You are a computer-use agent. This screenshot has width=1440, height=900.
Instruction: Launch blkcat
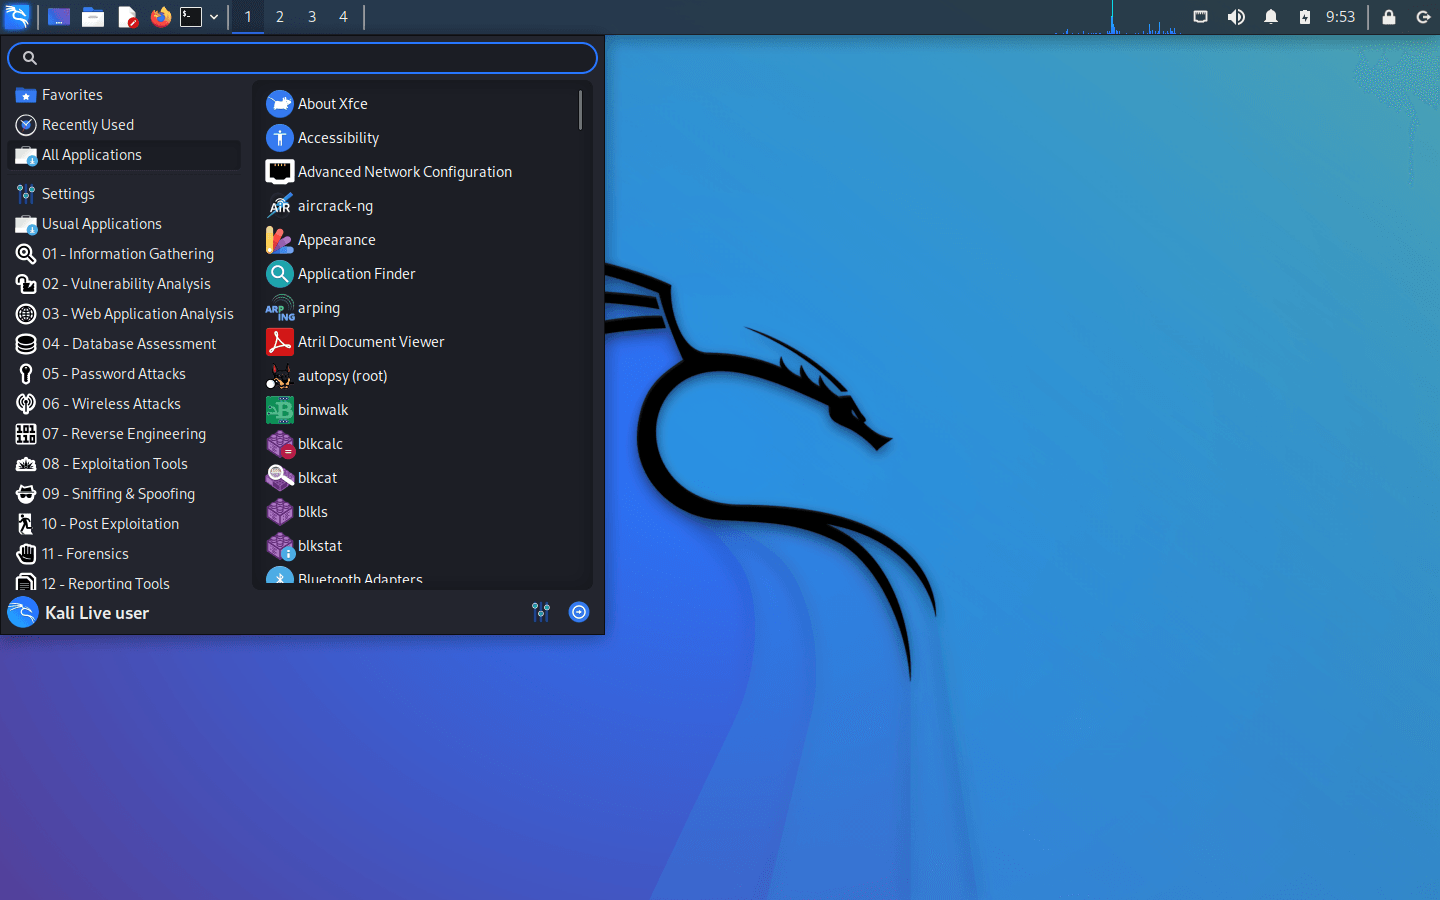pos(418,478)
